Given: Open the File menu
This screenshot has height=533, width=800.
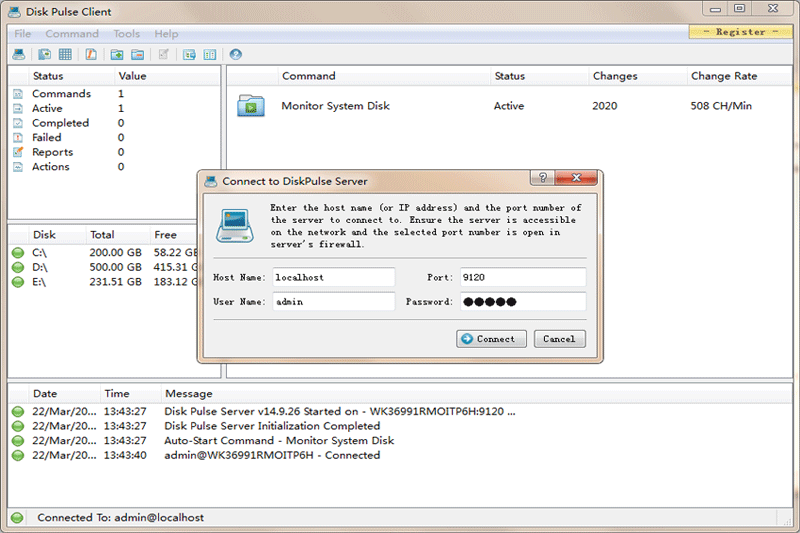Looking at the screenshot, I should [x=22, y=34].
